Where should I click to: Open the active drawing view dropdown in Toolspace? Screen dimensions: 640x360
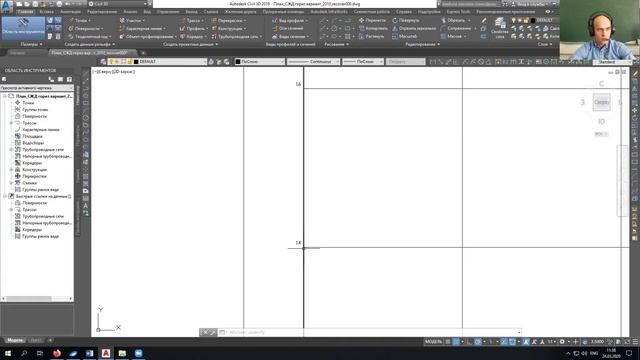[x=37, y=88]
